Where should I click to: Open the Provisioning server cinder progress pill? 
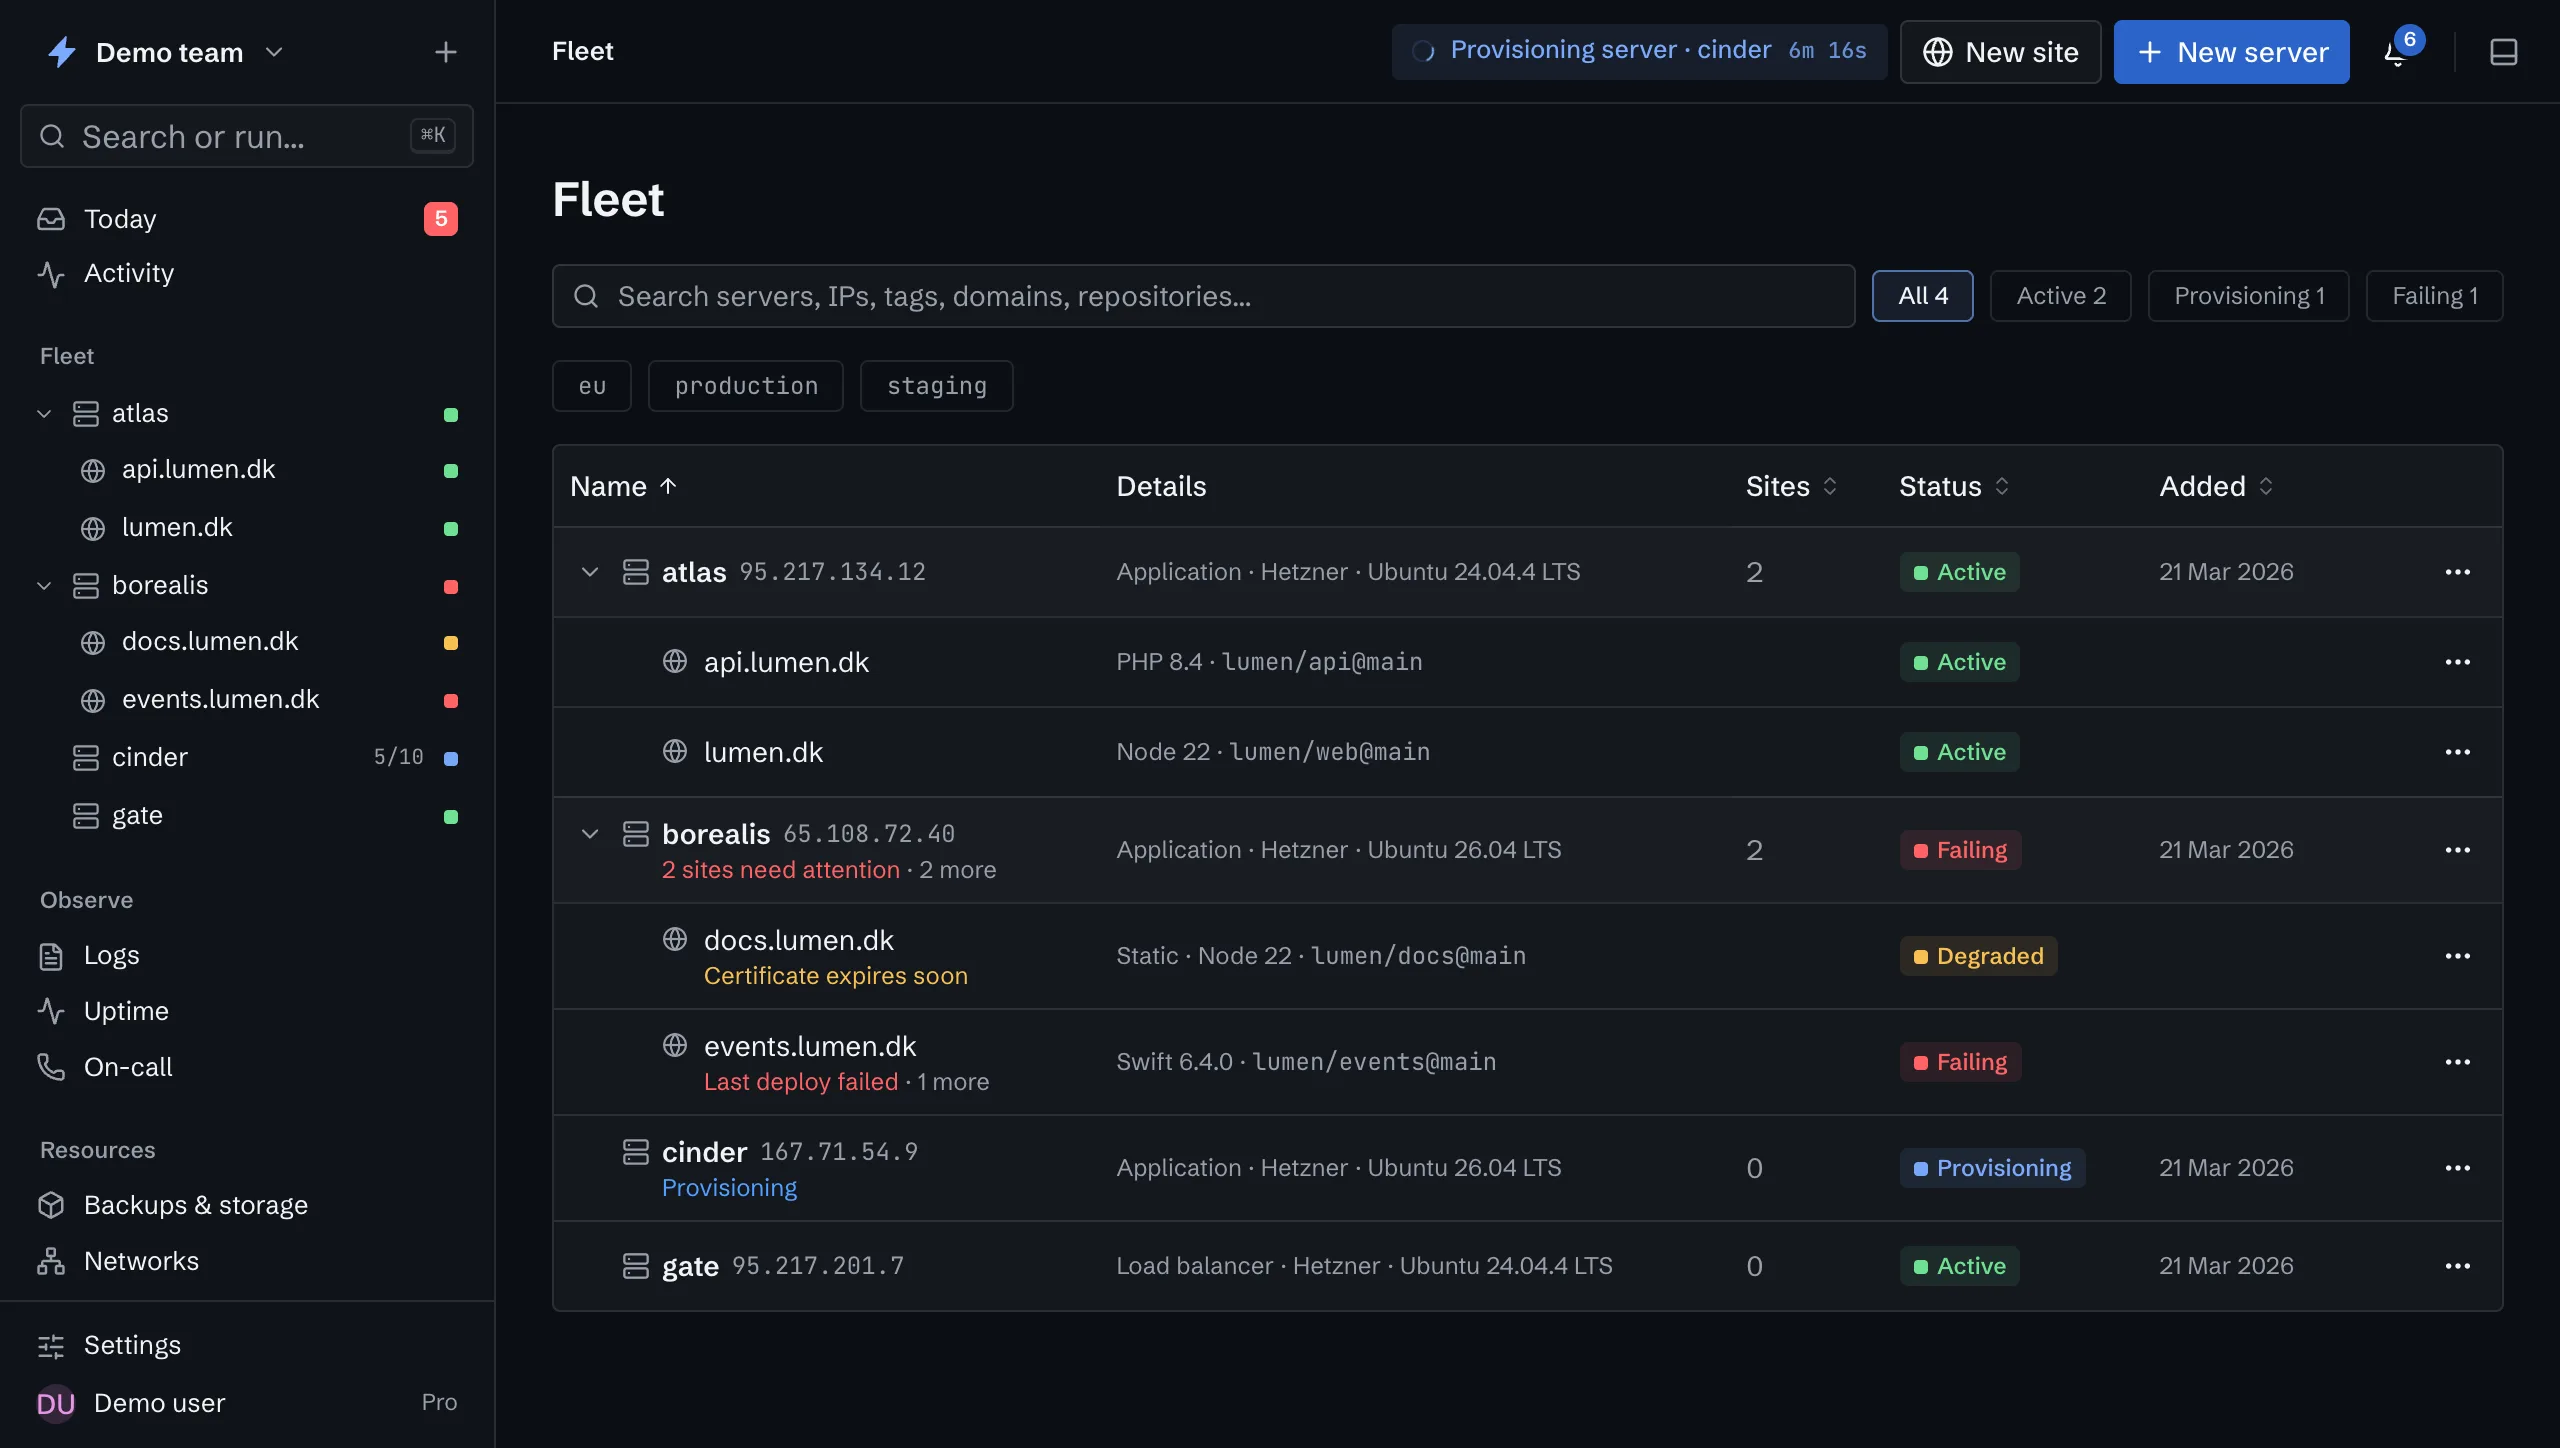pyautogui.click(x=1640, y=51)
